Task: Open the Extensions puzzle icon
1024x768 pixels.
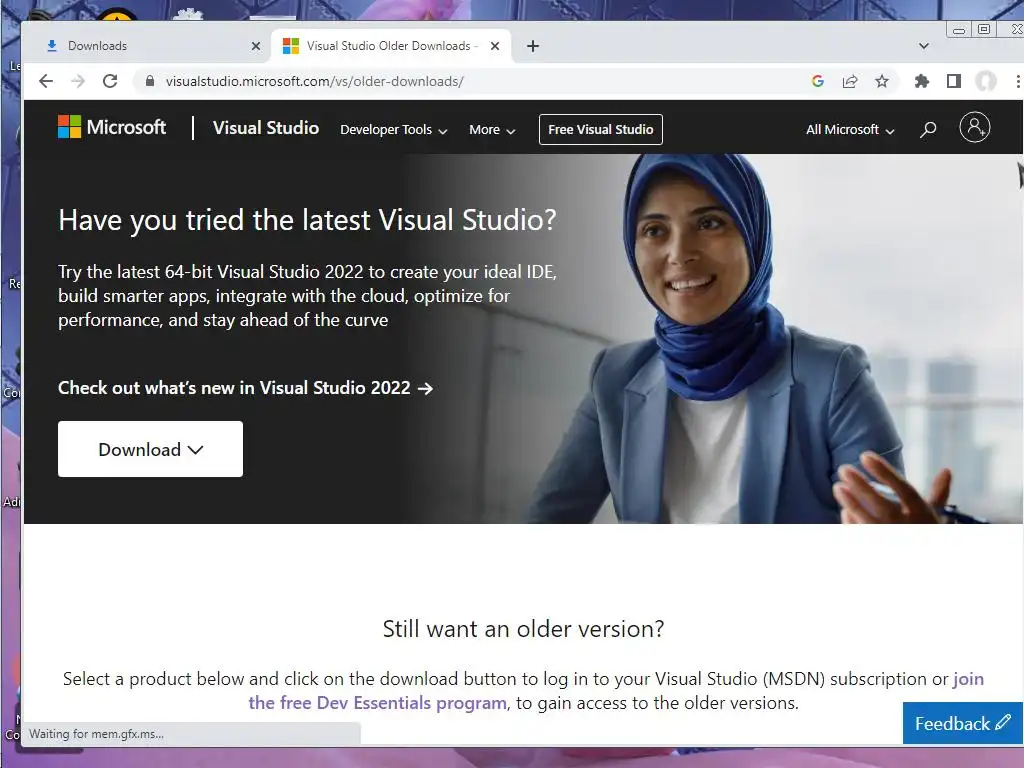Action: pos(921,81)
